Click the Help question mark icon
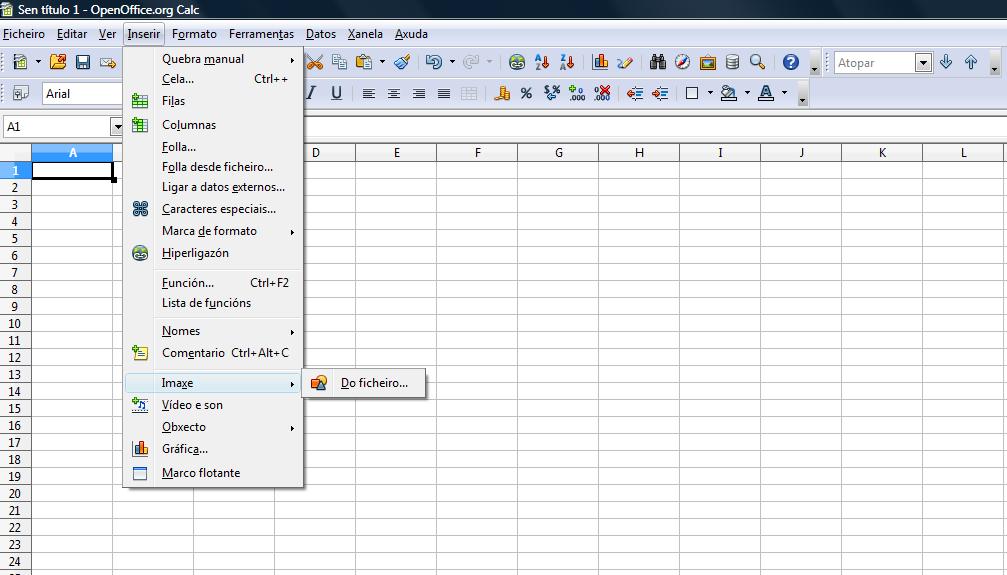1007x575 pixels. 790,63
